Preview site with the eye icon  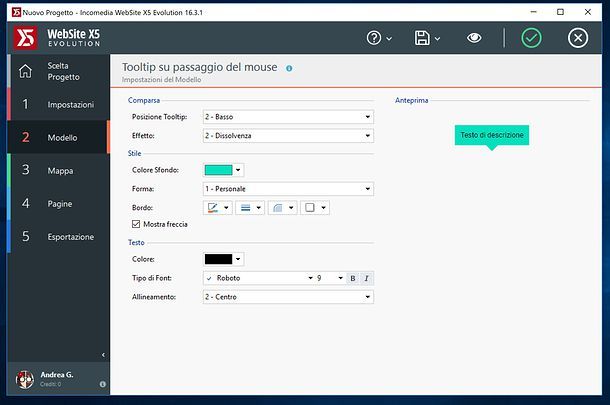tap(474, 38)
